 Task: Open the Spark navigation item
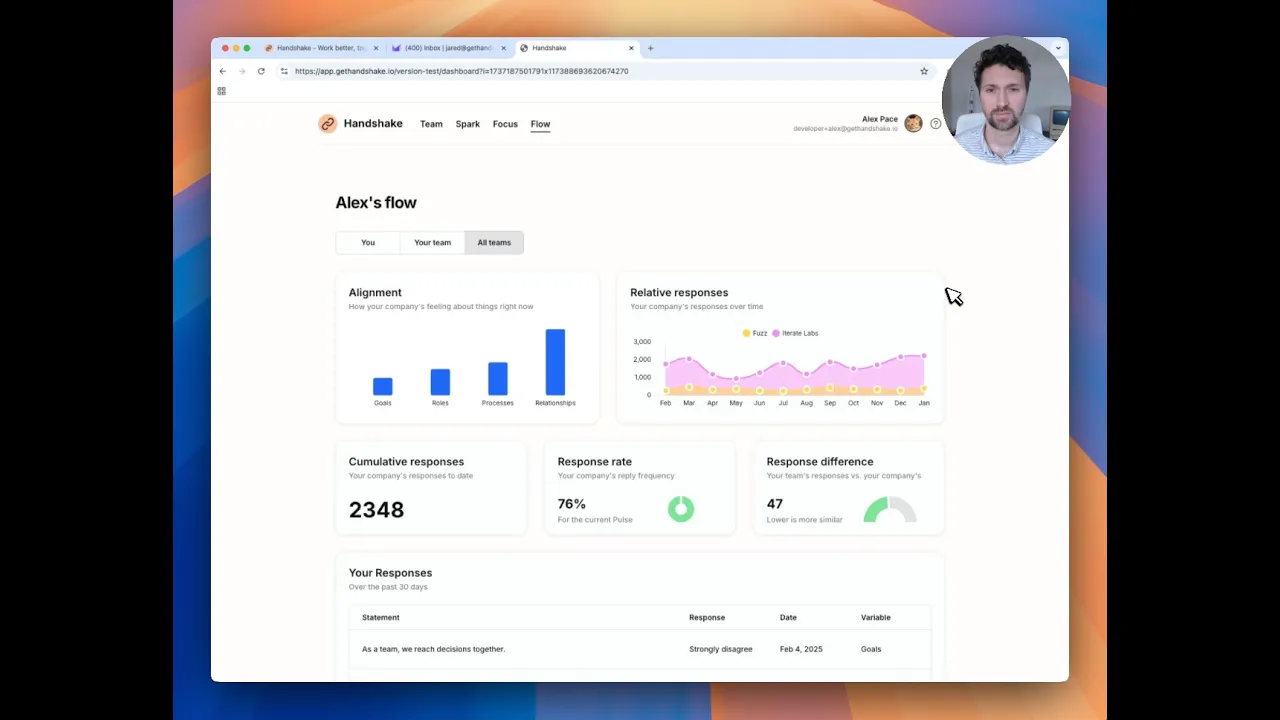point(468,124)
